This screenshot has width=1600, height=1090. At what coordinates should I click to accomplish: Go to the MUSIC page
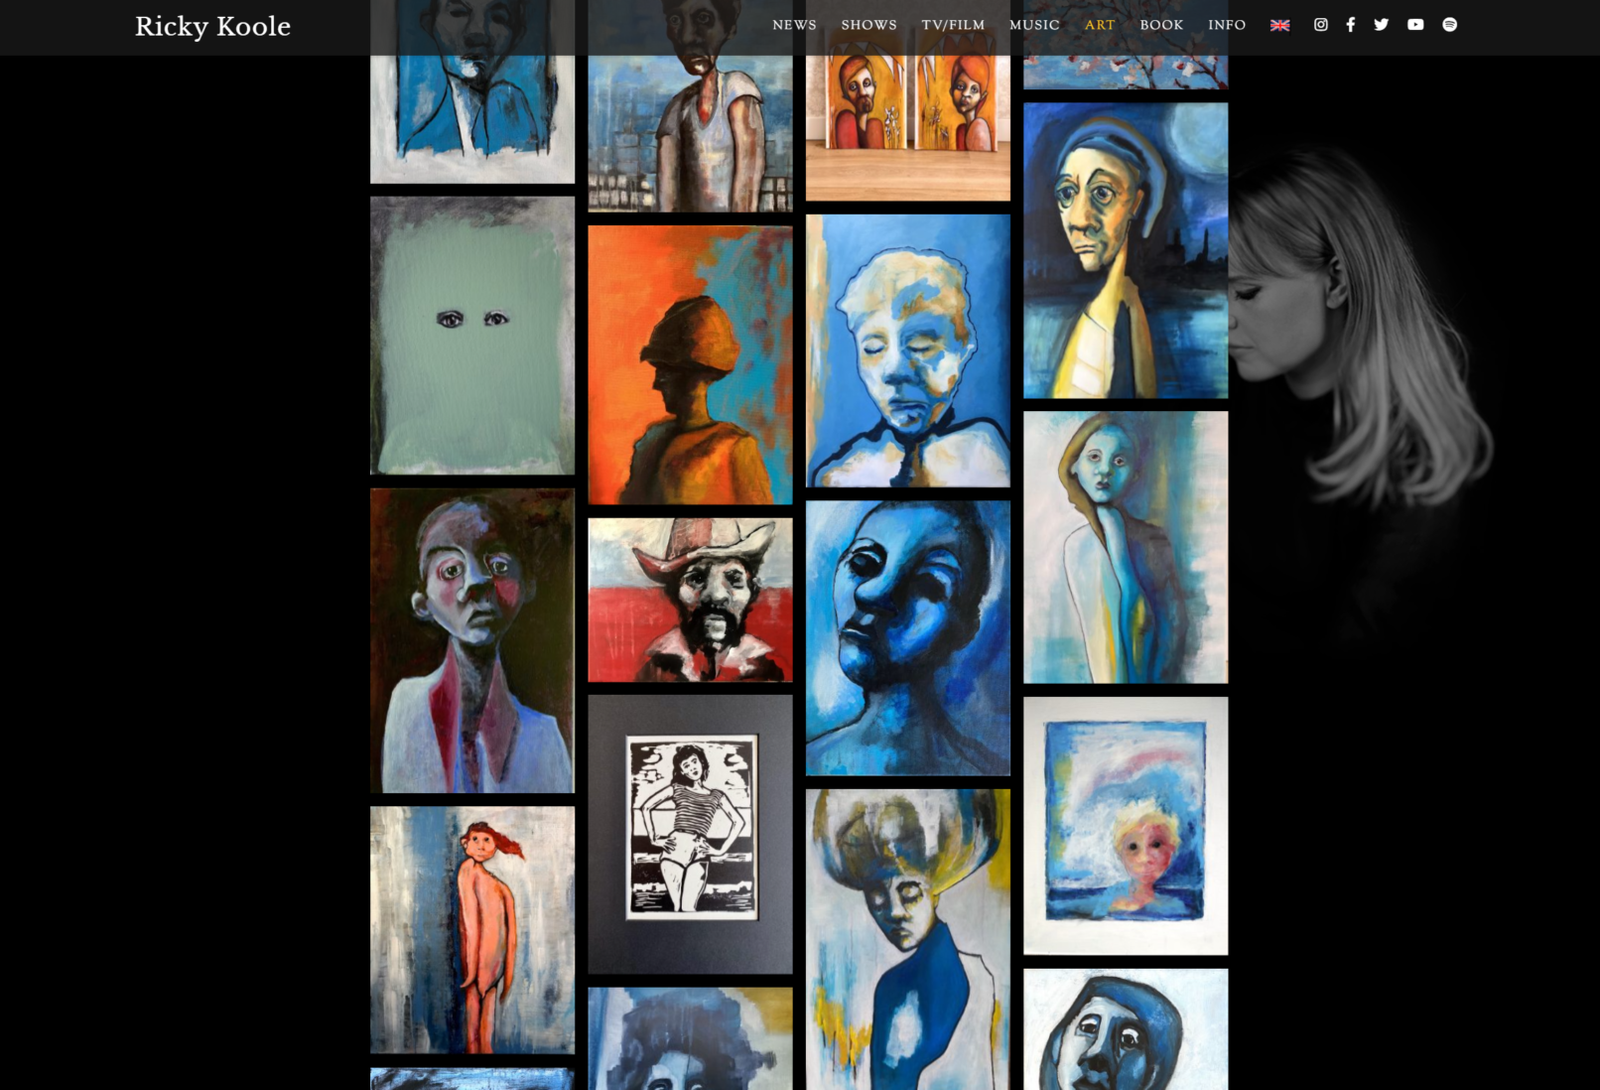click(1034, 24)
